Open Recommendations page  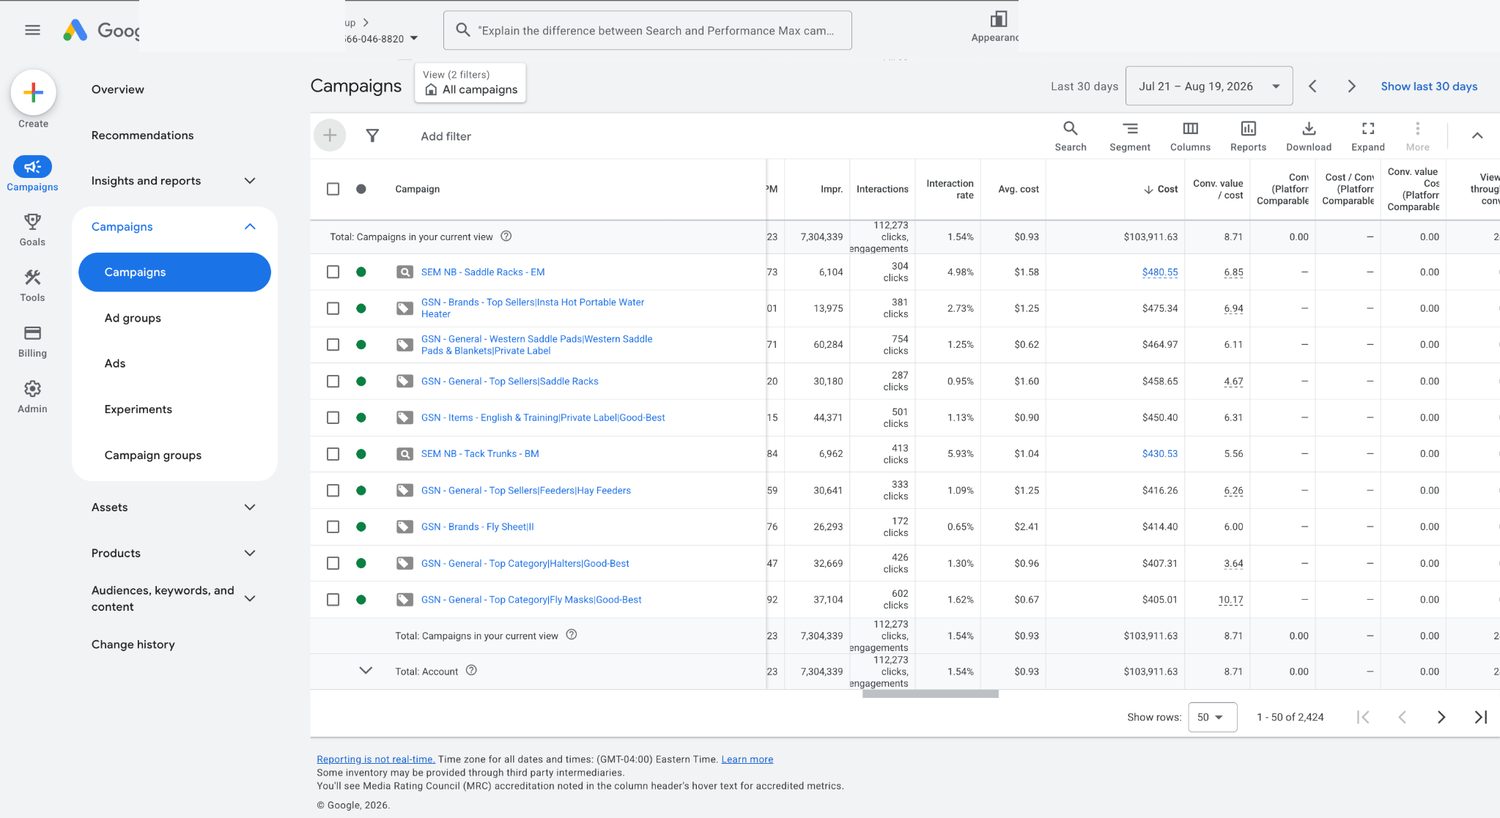[x=142, y=135]
